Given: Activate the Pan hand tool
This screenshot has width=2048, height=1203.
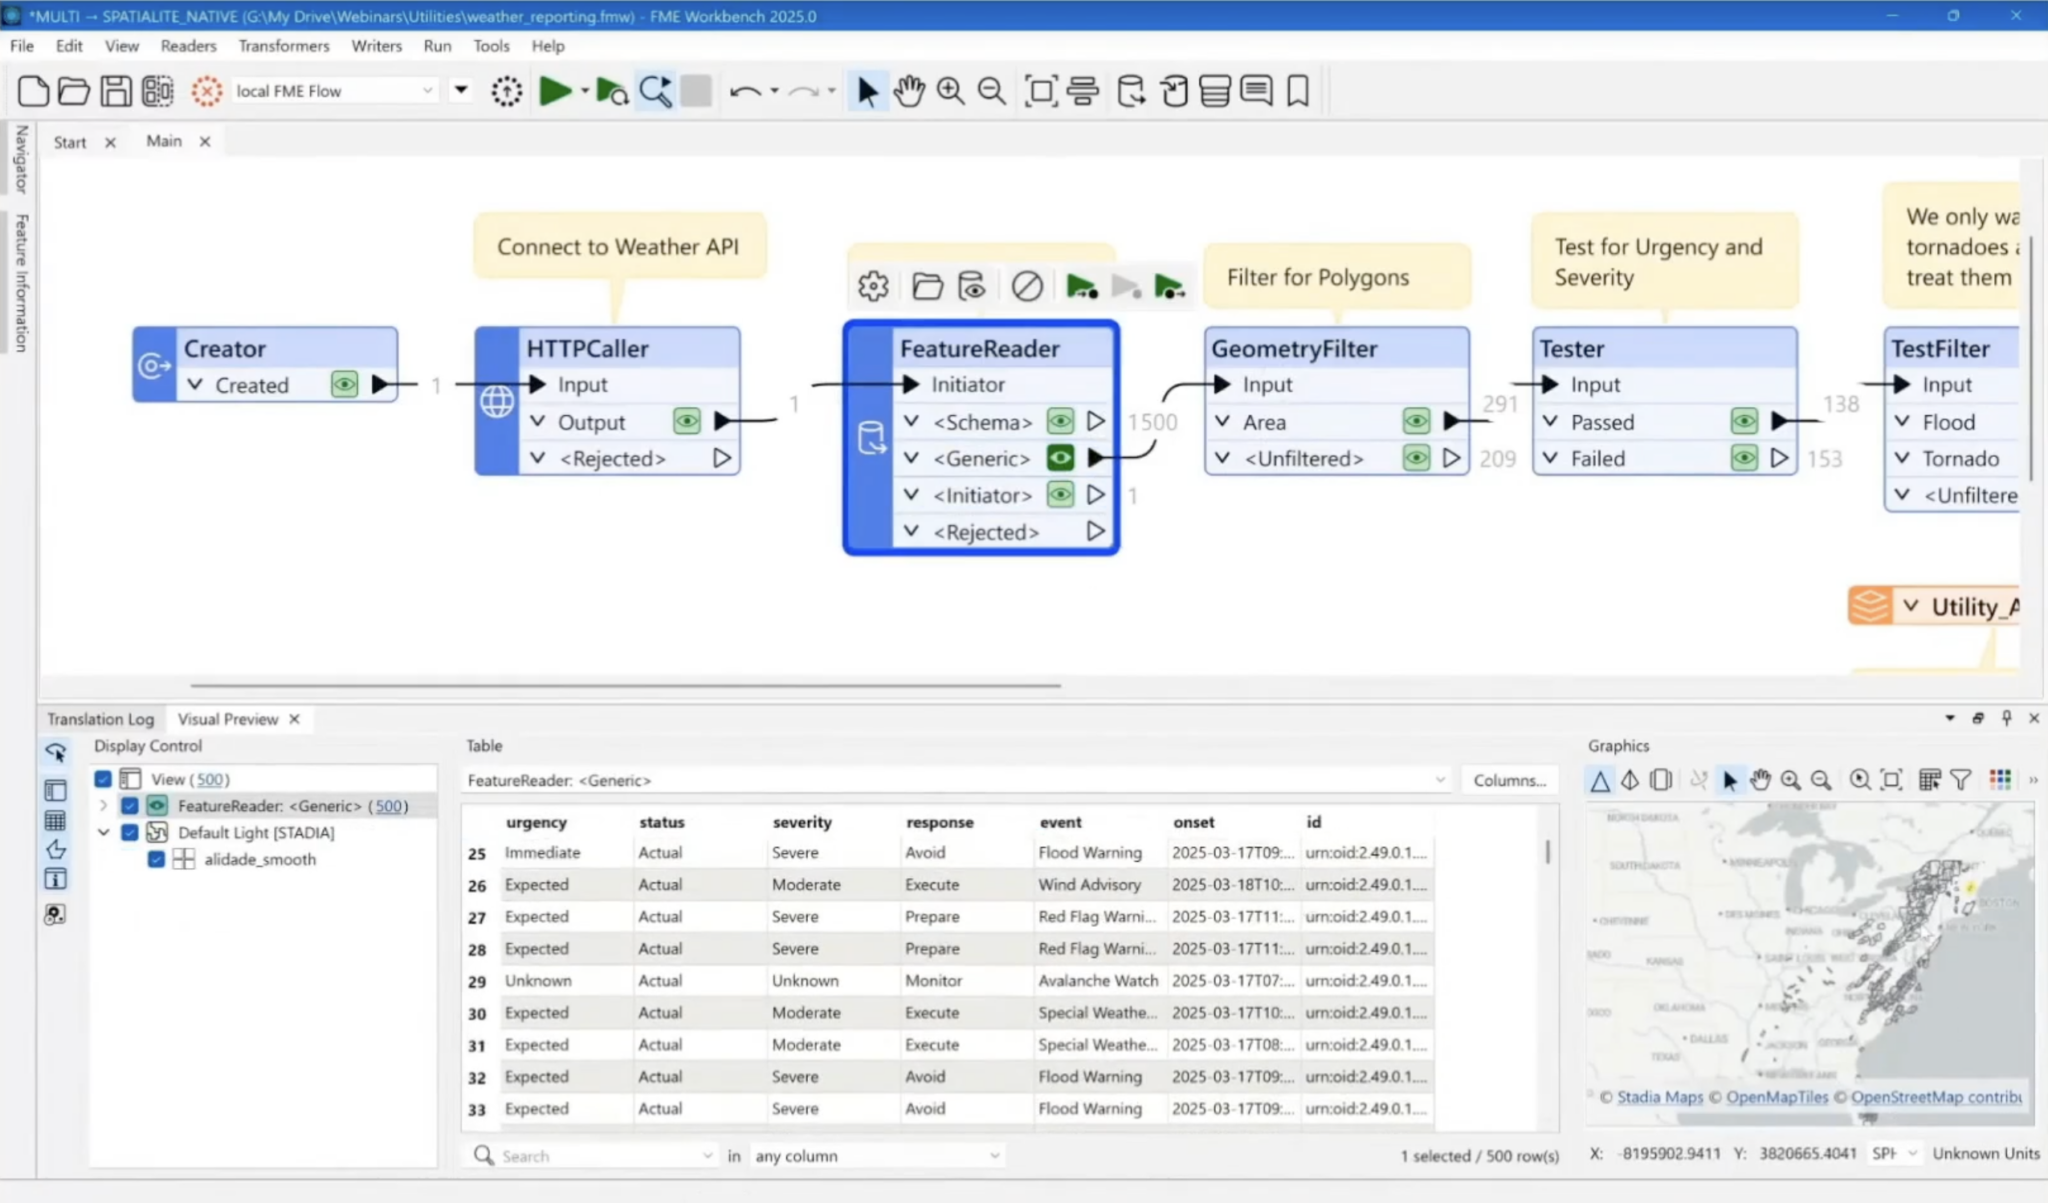Looking at the screenshot, I should point(909,91).
